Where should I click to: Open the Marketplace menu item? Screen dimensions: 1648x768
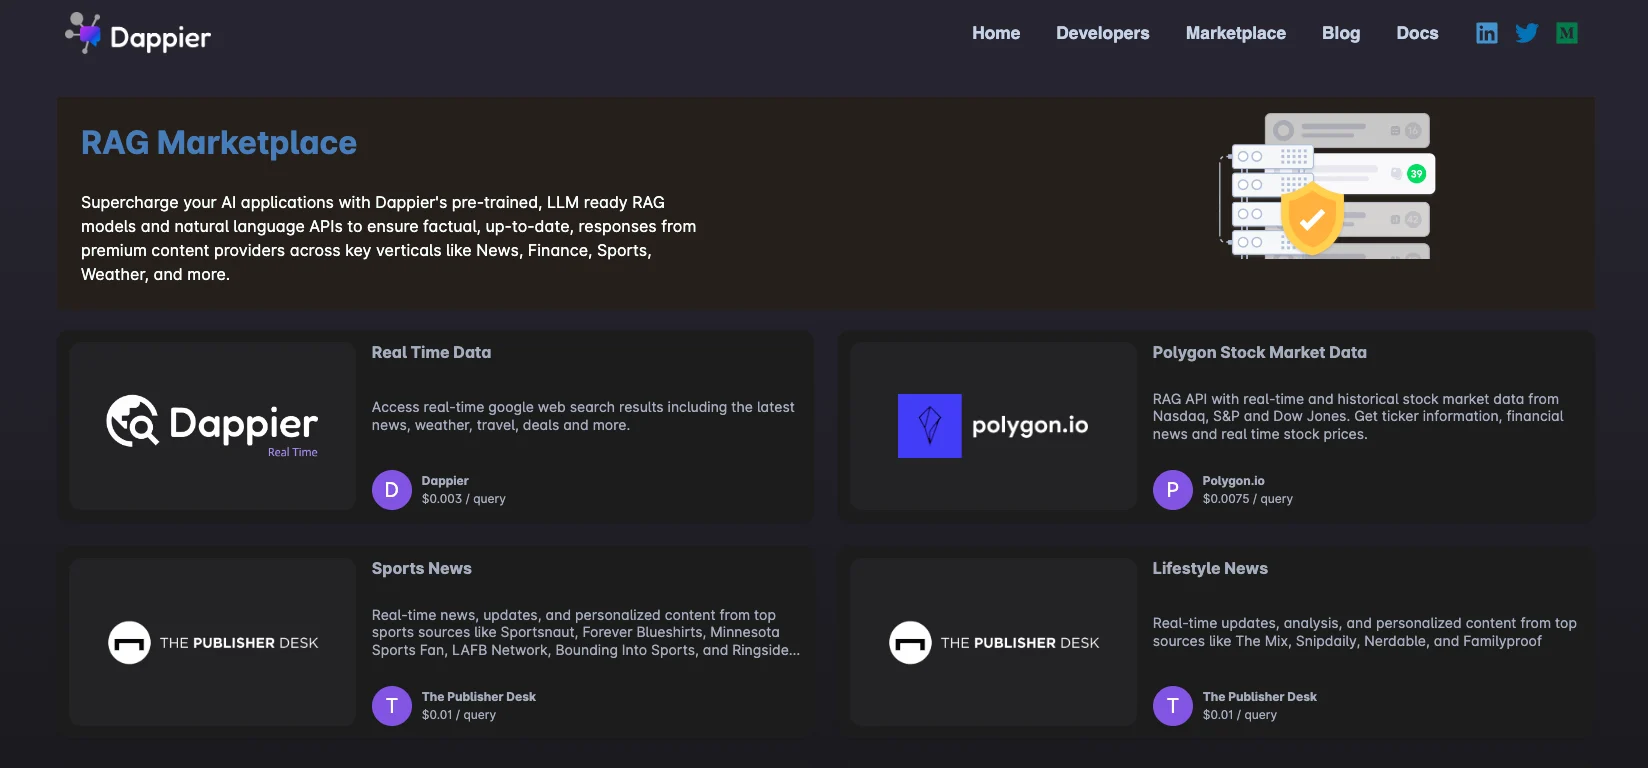[x=1236, y=33]
